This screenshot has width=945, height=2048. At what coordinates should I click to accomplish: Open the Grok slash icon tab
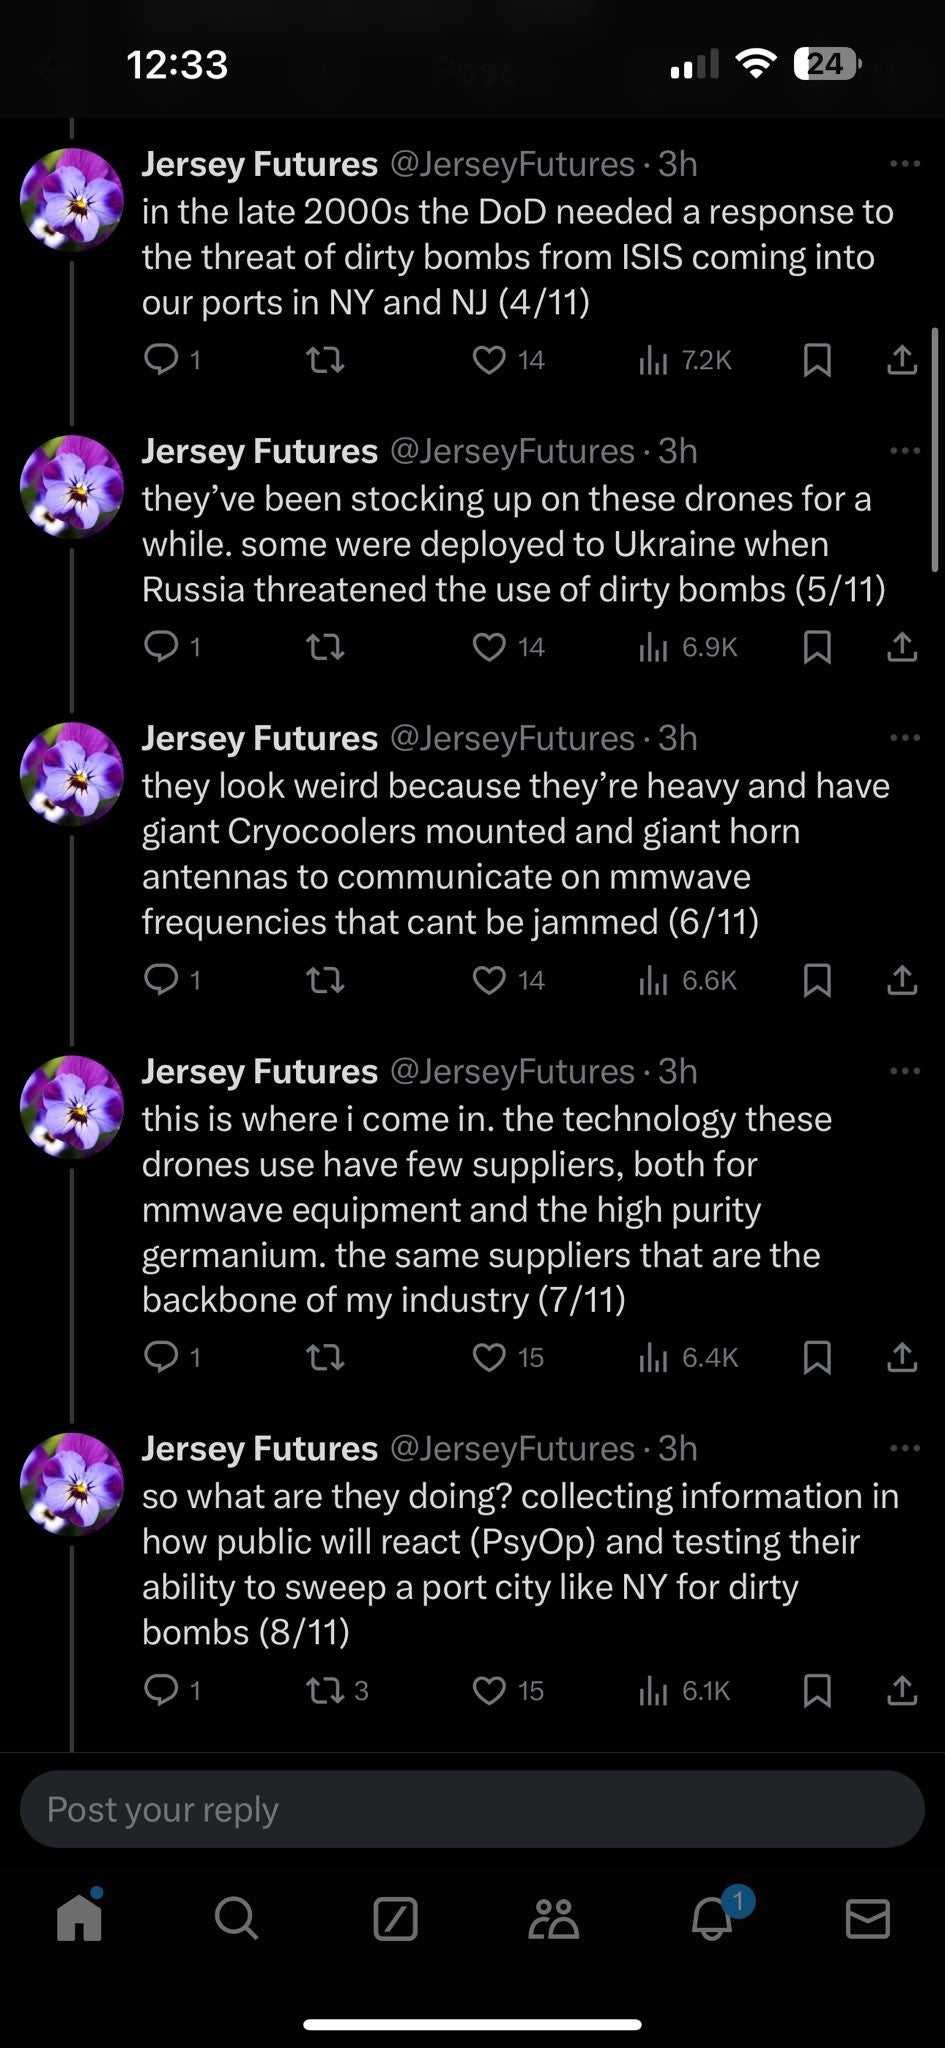[395, 1919]
